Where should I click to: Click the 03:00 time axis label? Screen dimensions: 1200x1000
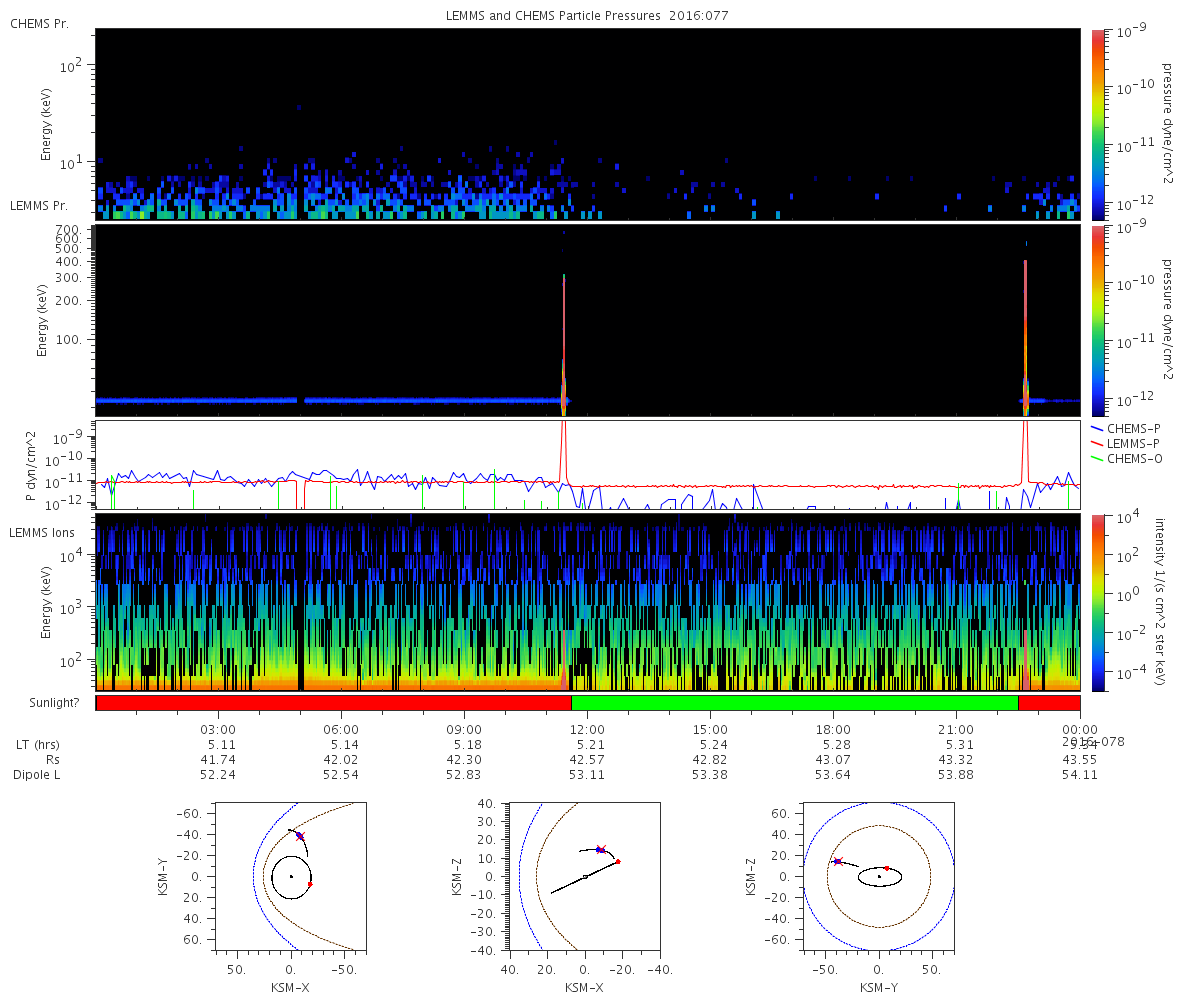[218, 730]
